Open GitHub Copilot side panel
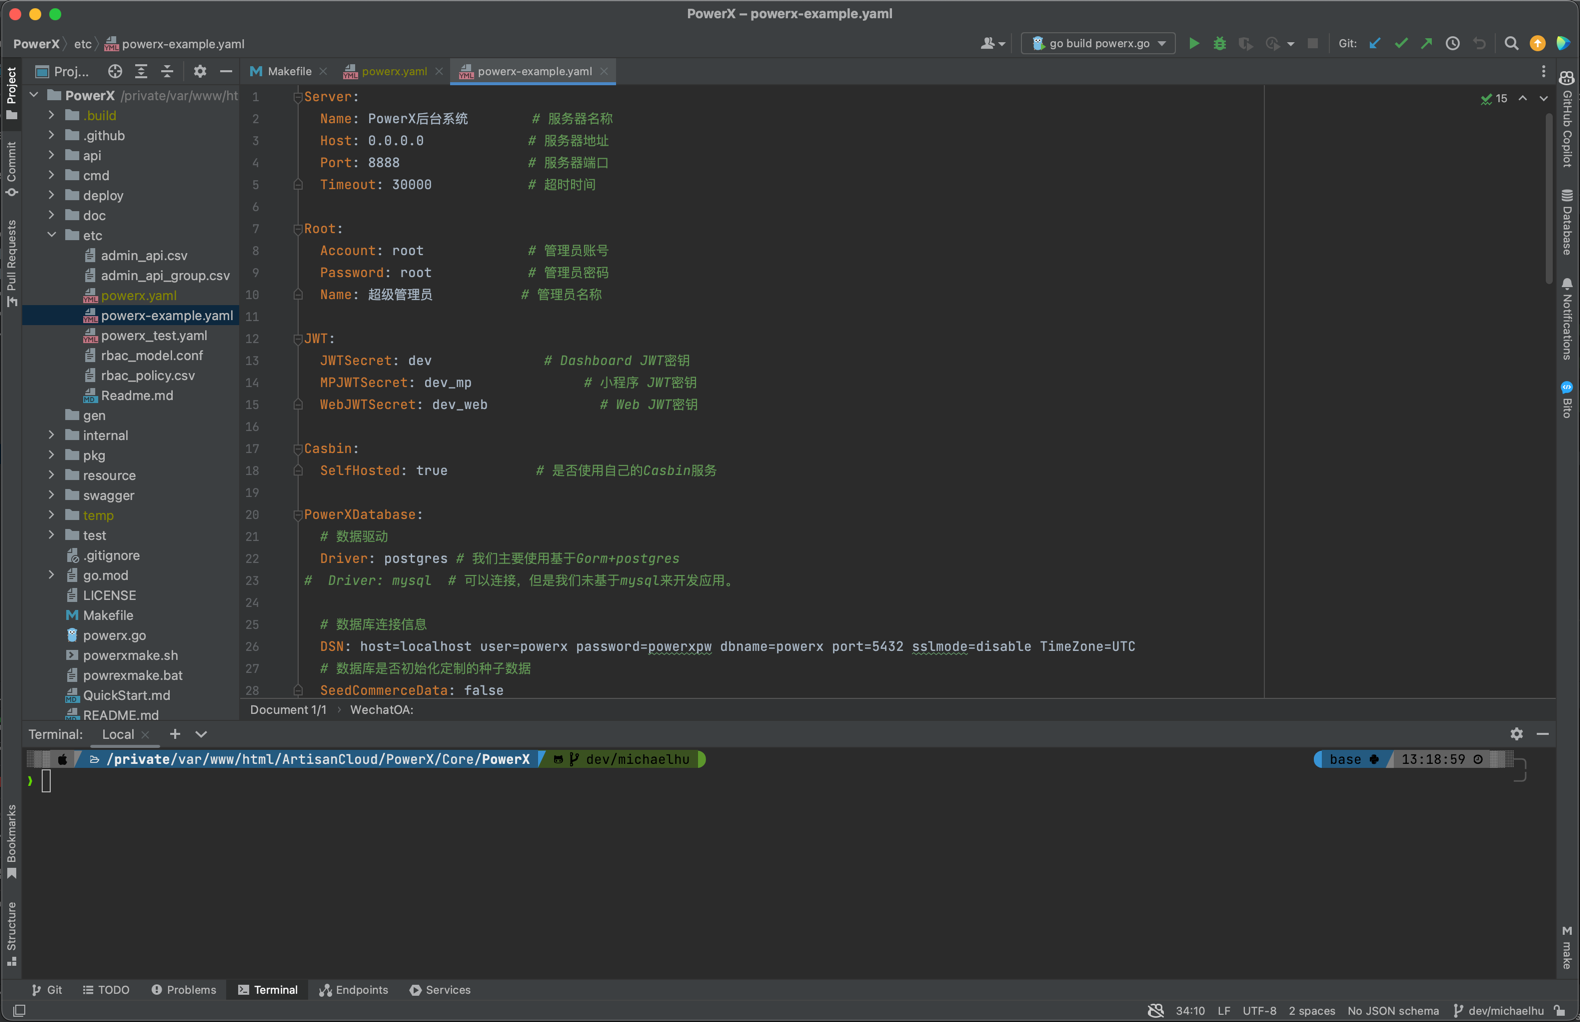This screenshot has width=1580, height=1022. coord(1567,119)
